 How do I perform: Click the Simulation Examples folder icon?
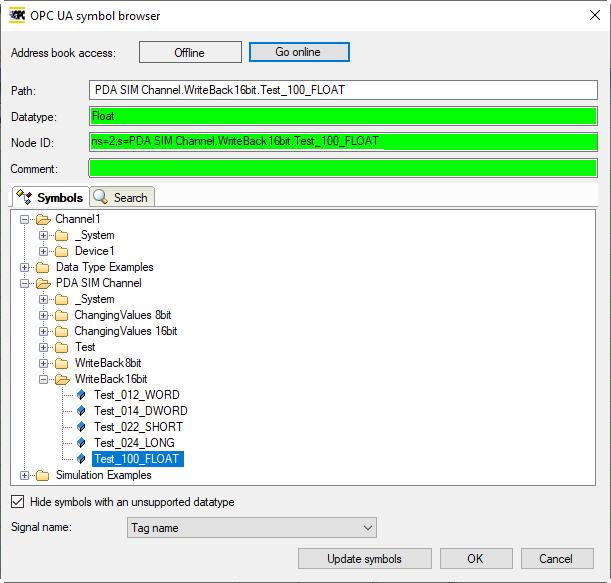pyautogui.click(x=42, y=475)
